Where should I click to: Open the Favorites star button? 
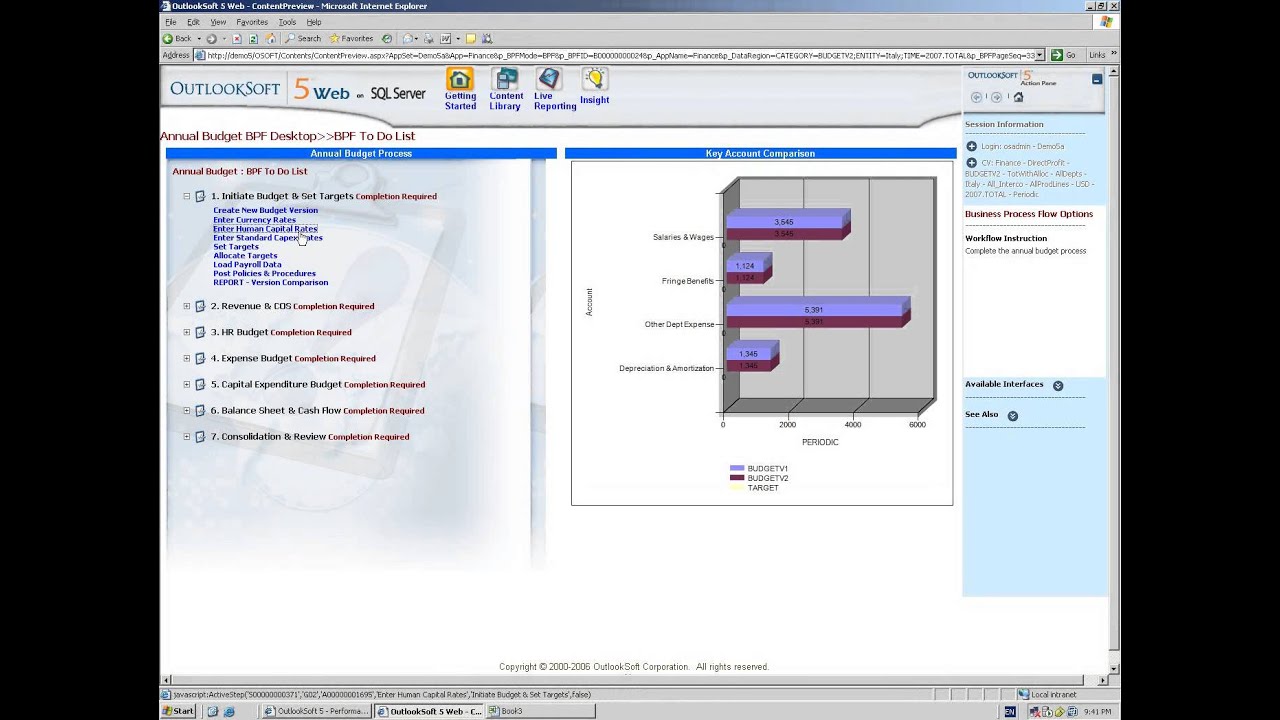pos(351,39)
